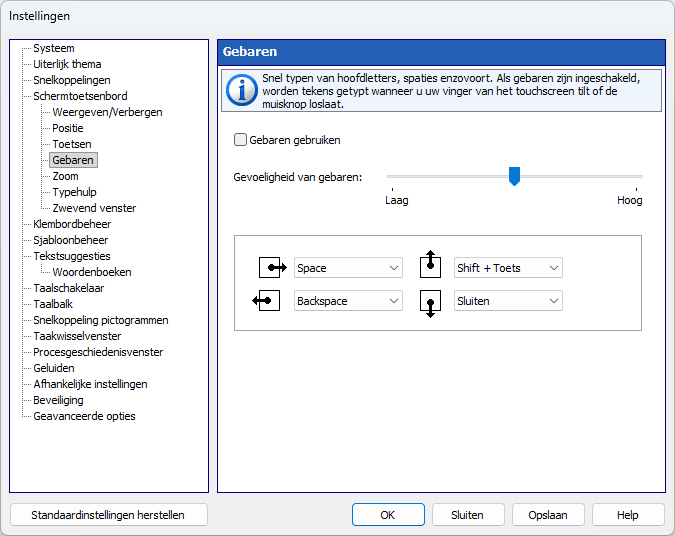Image resolution: width=675 pixels, height=536 pixels.
Task: Click the swipe-left gesture icon
Action: tap(266, 301)
